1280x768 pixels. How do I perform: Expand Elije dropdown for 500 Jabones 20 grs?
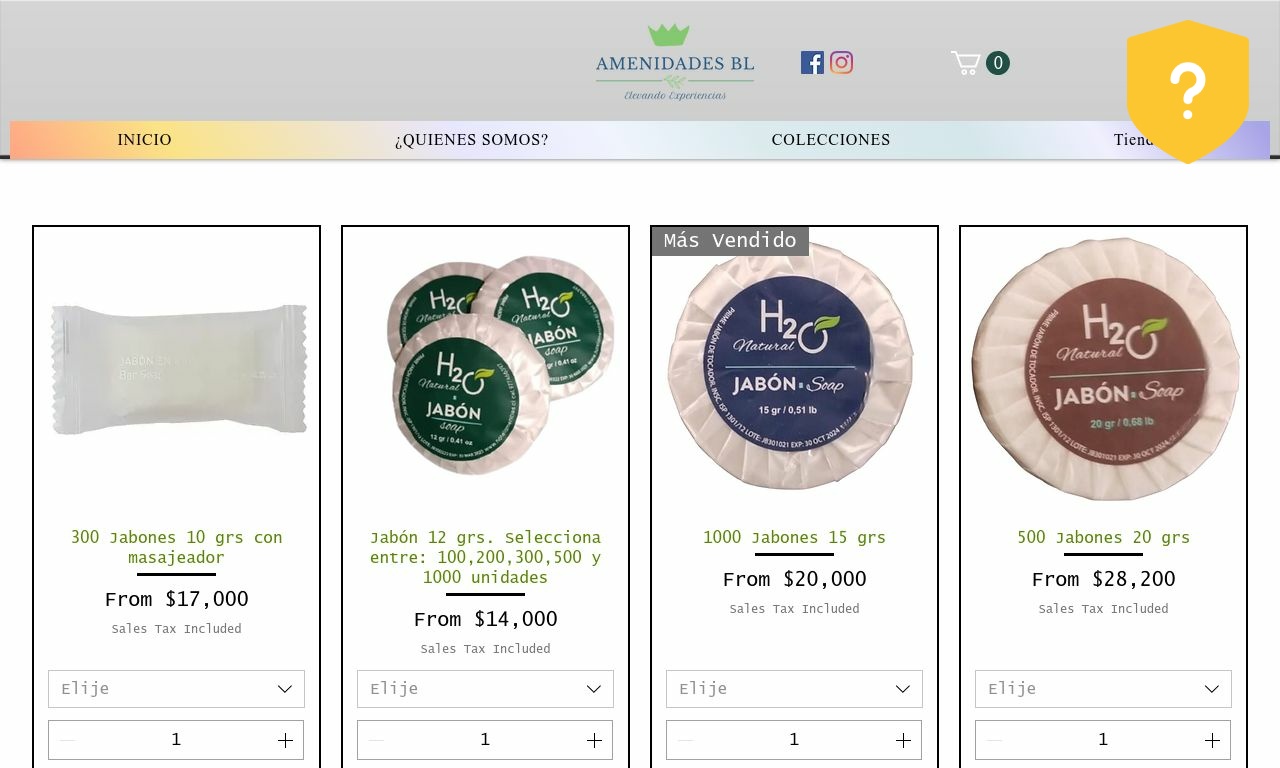point(1103,689)
